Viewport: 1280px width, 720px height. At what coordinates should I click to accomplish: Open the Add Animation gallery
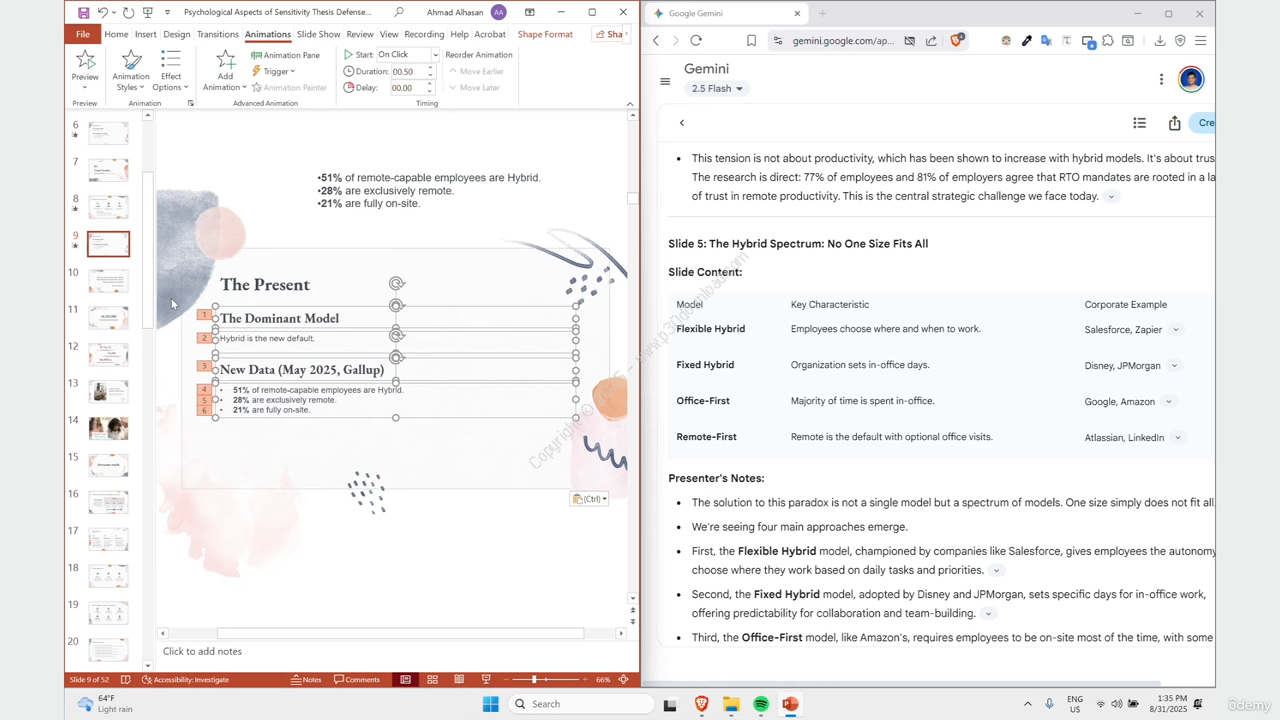225,70
